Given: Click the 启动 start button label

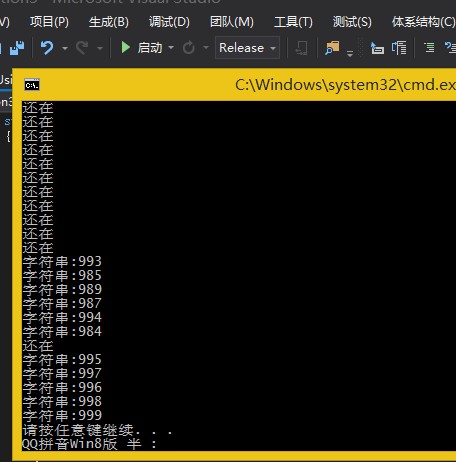Looking at the screenshot, I should pyautogui.click(x=150, y=48).
